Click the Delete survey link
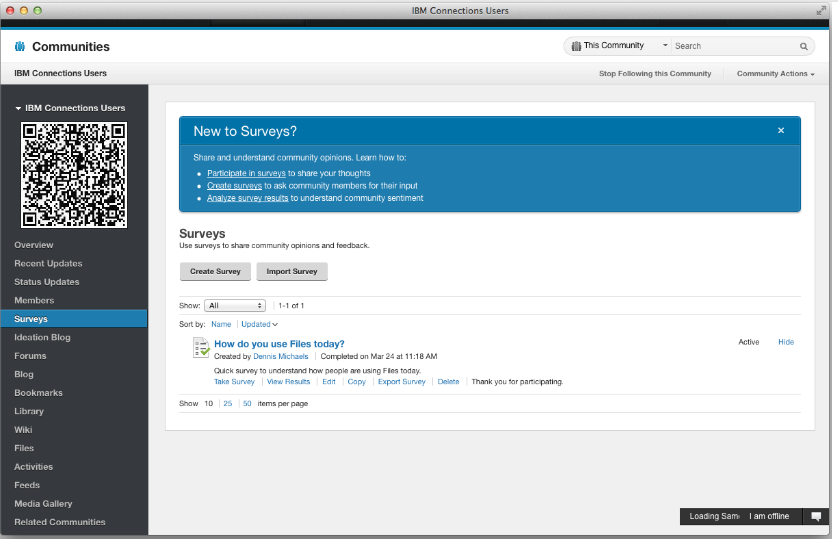 tap(448, 382)
